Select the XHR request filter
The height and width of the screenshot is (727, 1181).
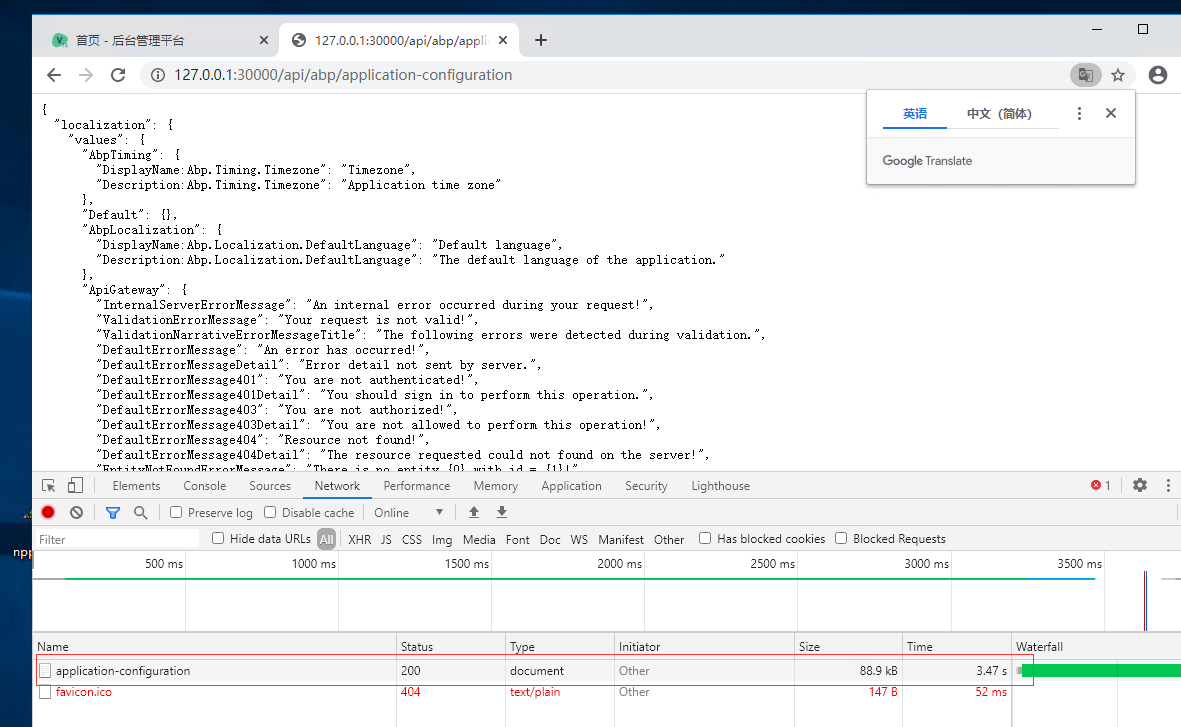click(359, 538)
